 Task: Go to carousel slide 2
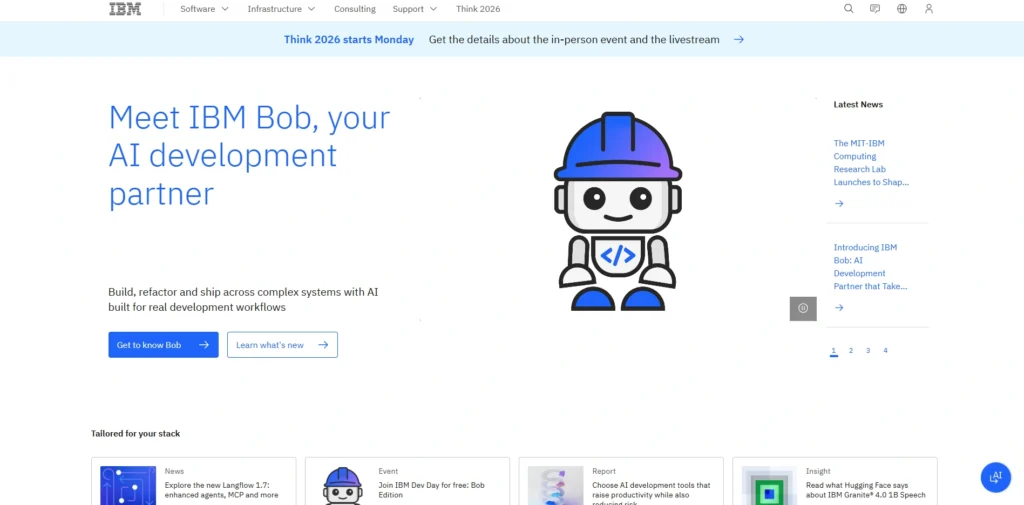pos(851,351)
